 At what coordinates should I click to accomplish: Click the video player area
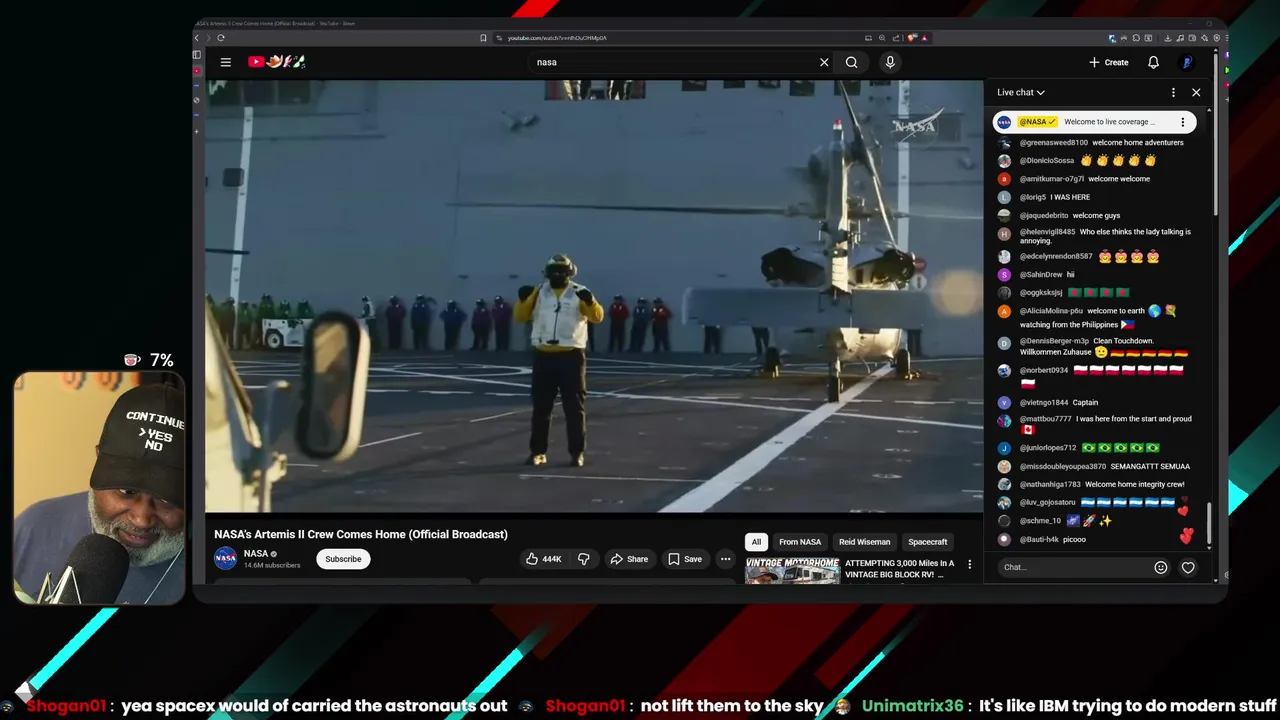[x=594, y=296]
